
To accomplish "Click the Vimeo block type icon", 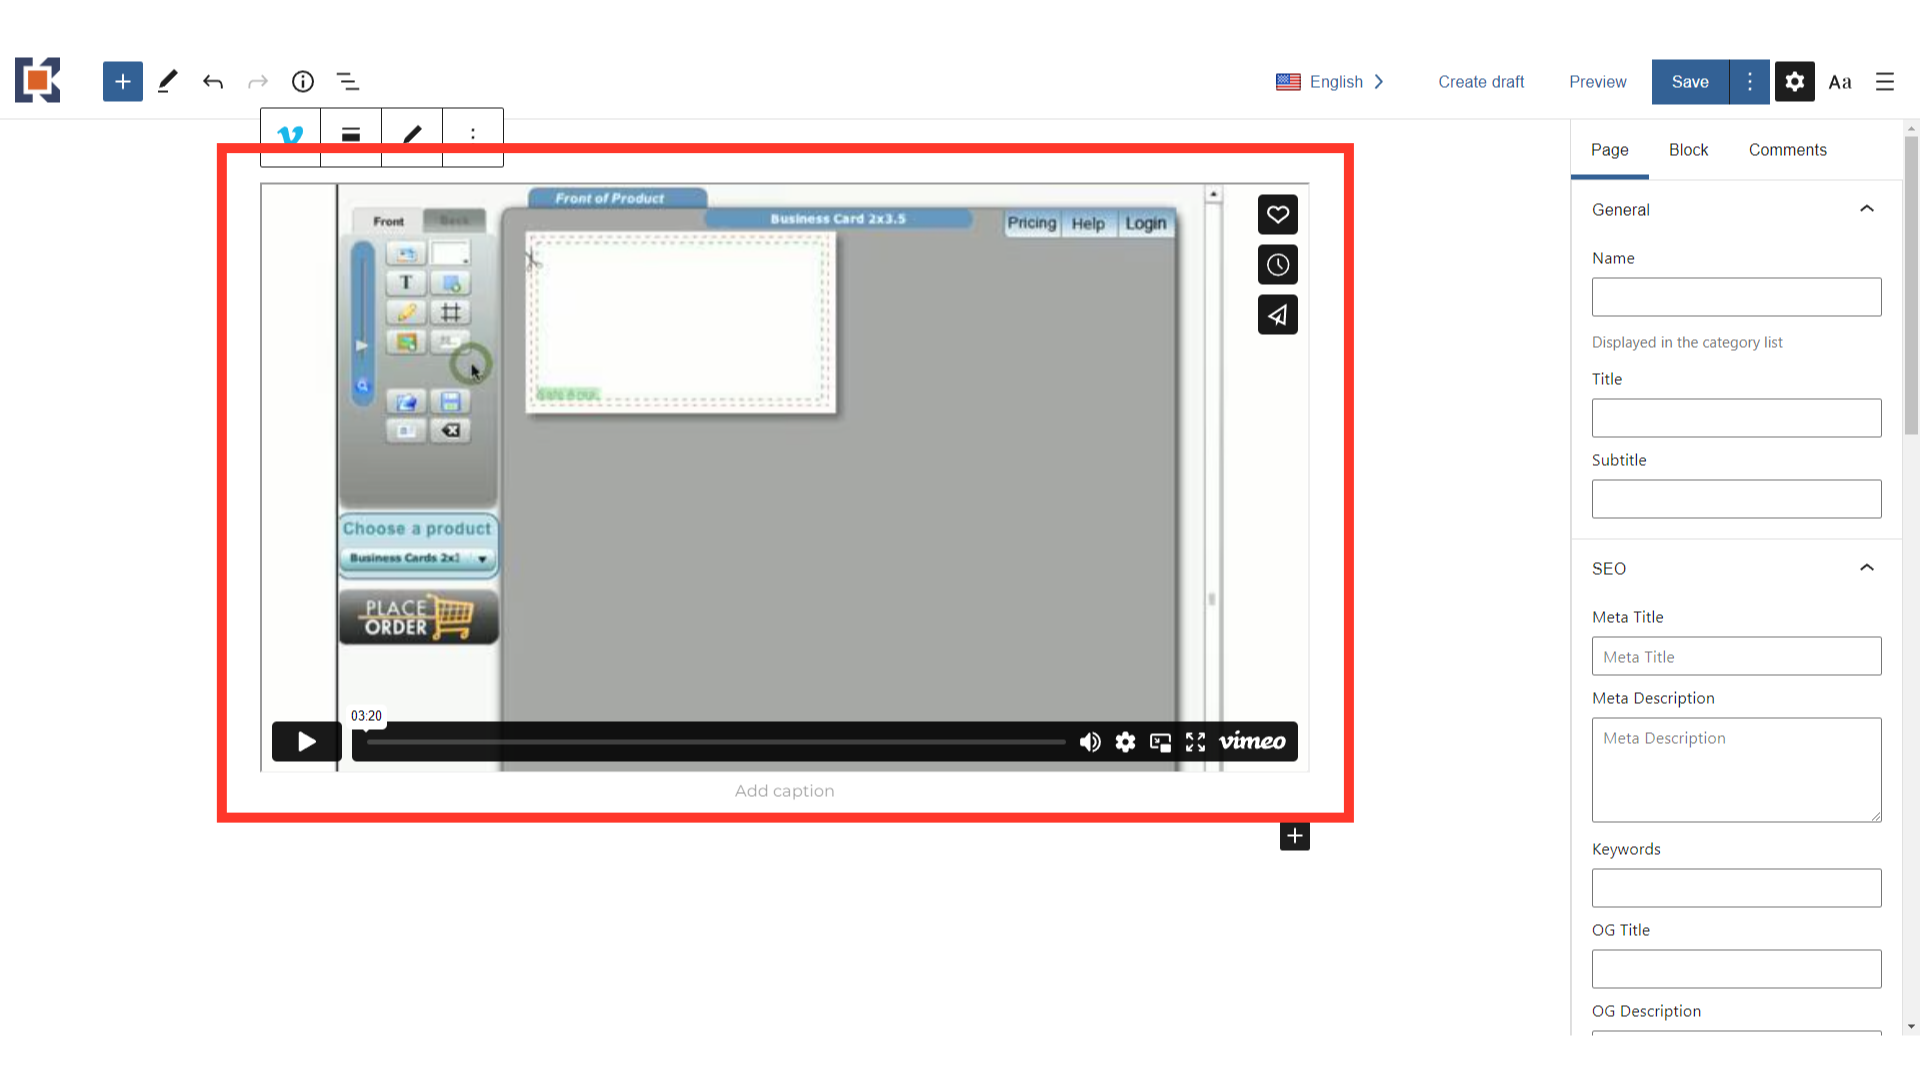I will 290,135.
